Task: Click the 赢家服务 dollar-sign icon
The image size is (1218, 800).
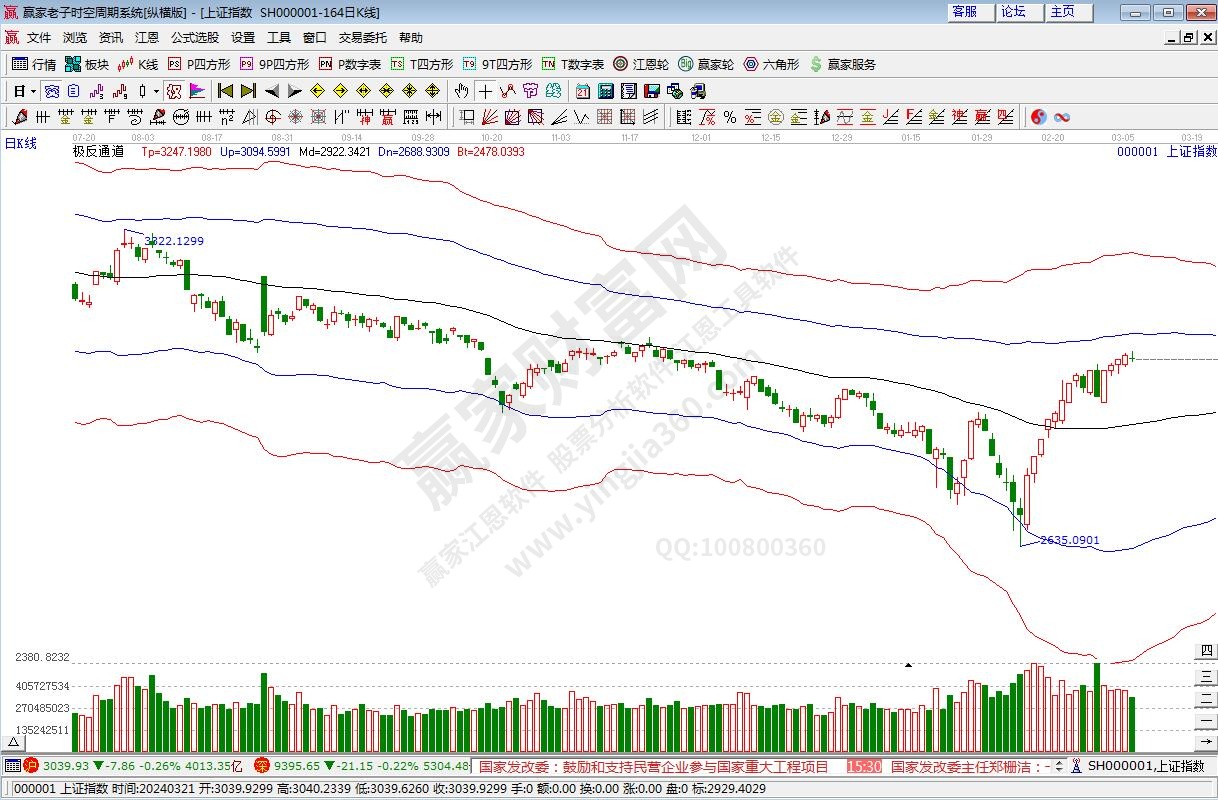Action: [x=816, y=64]
